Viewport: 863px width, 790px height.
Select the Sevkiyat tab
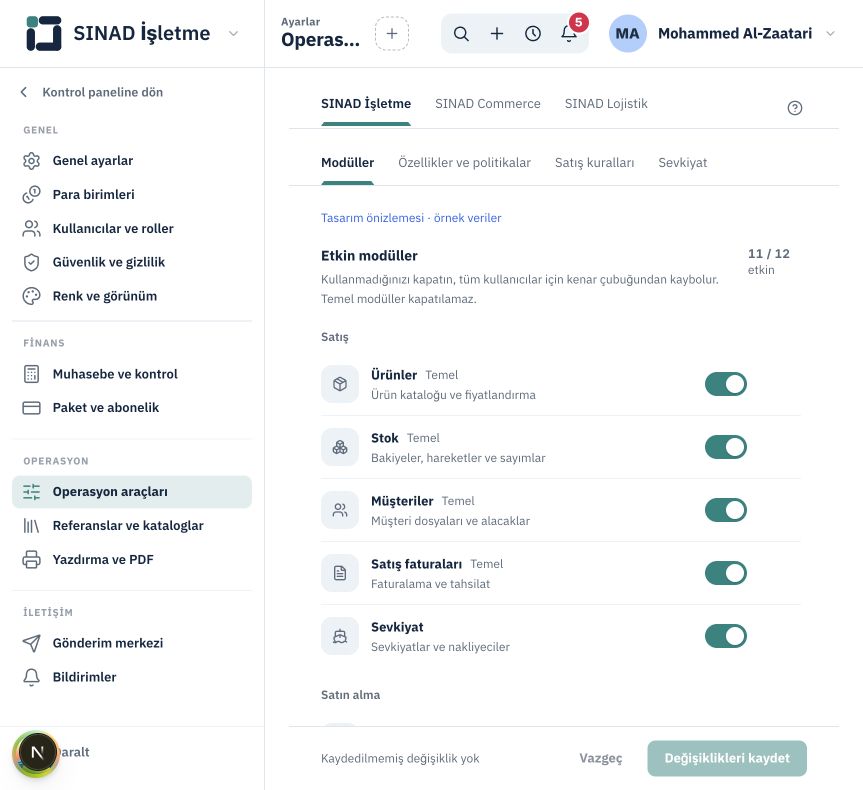point(682,163)
